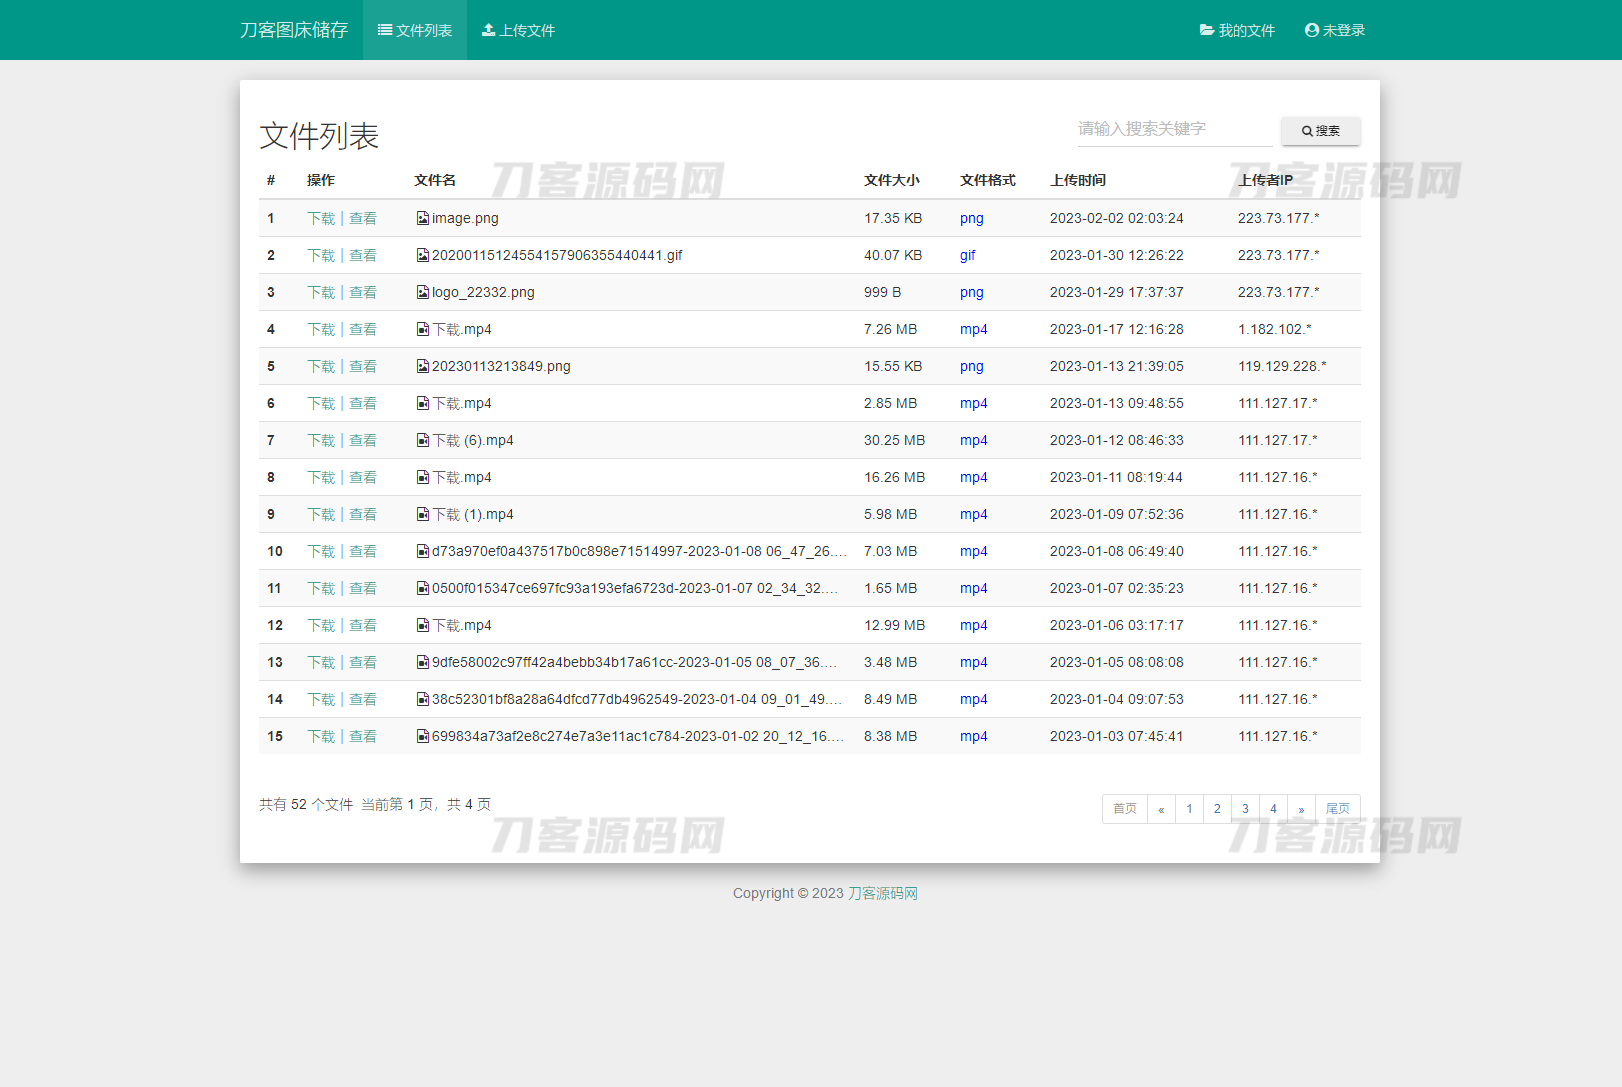
Task: Click the gif format link for the GIF file
Action: click(x=967, y=255)
